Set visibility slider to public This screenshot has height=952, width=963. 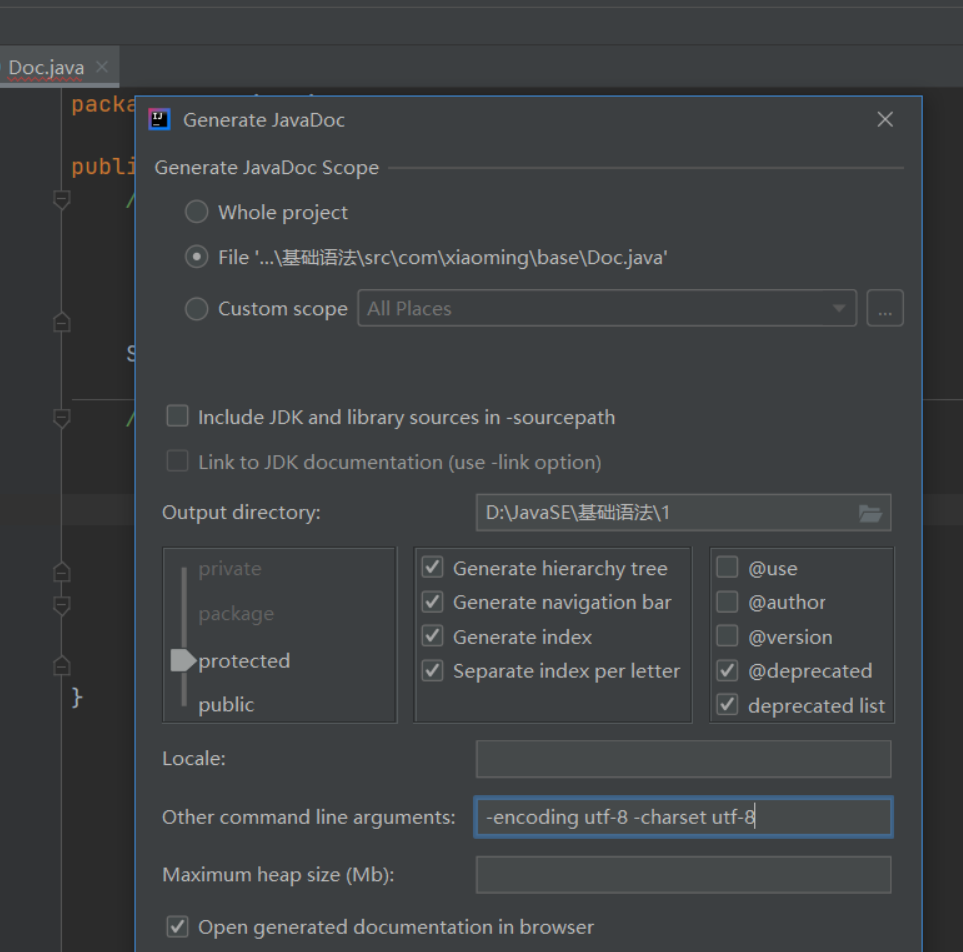226,704
